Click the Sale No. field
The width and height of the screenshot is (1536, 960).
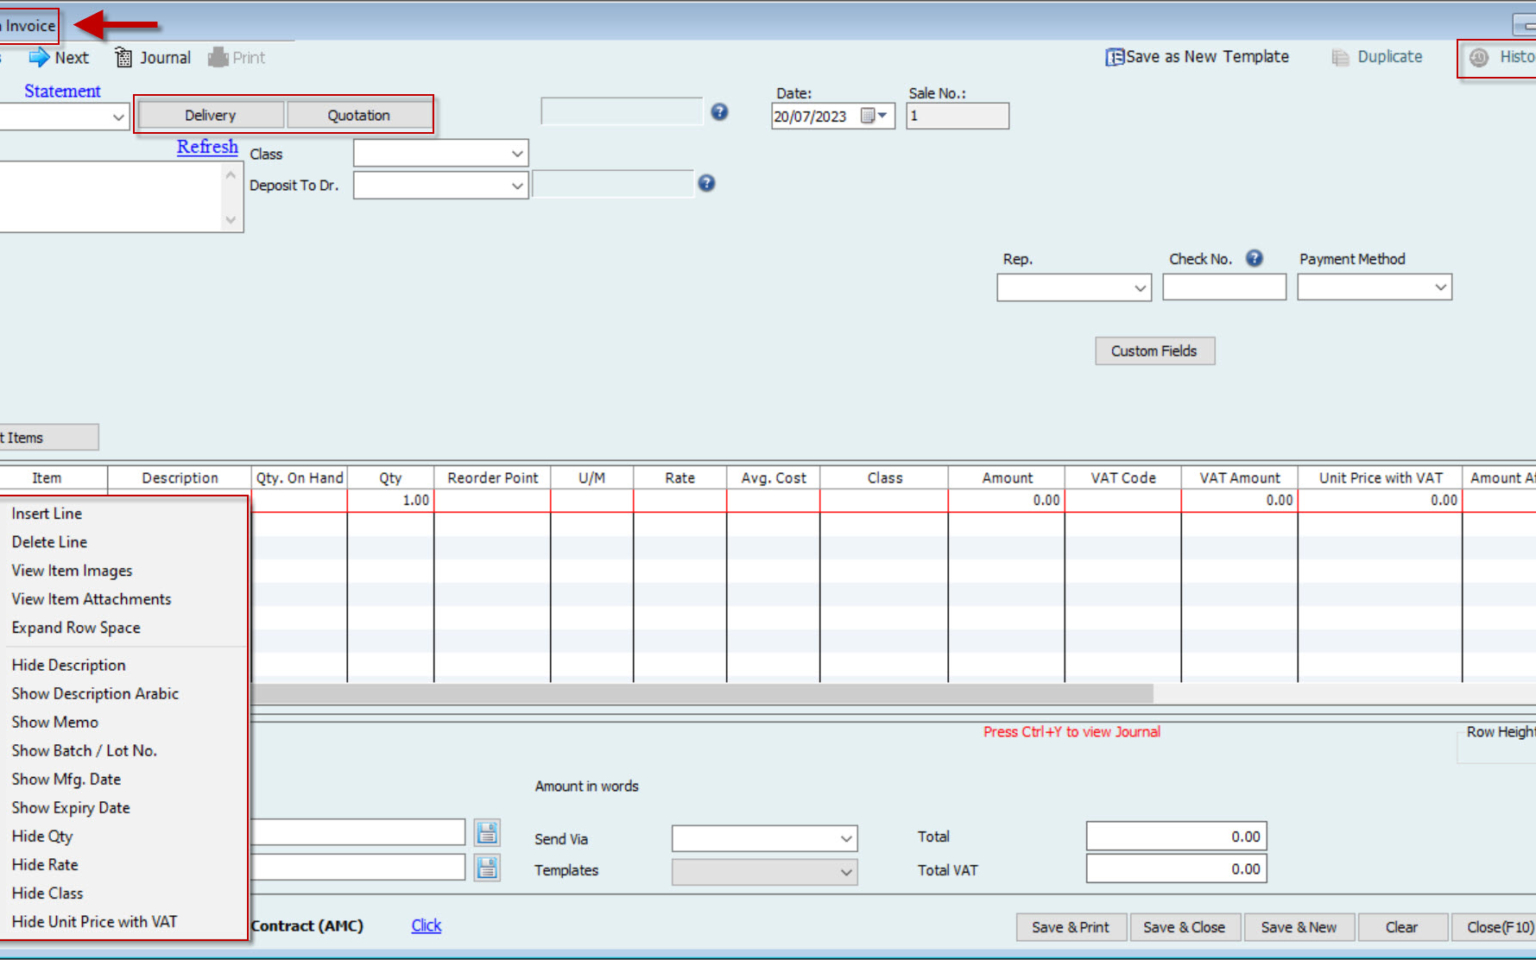point(957,116)
